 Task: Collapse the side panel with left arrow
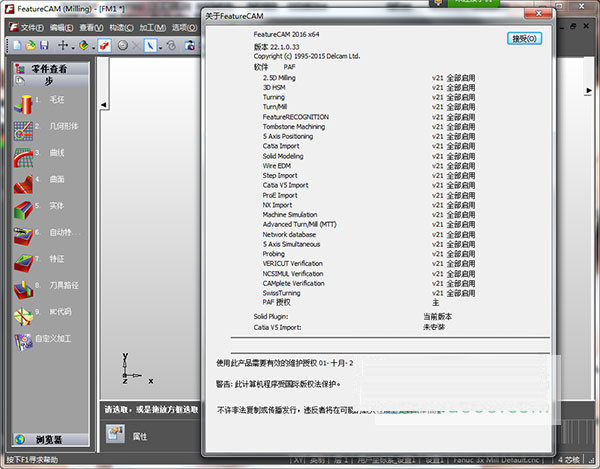point(104,105)
